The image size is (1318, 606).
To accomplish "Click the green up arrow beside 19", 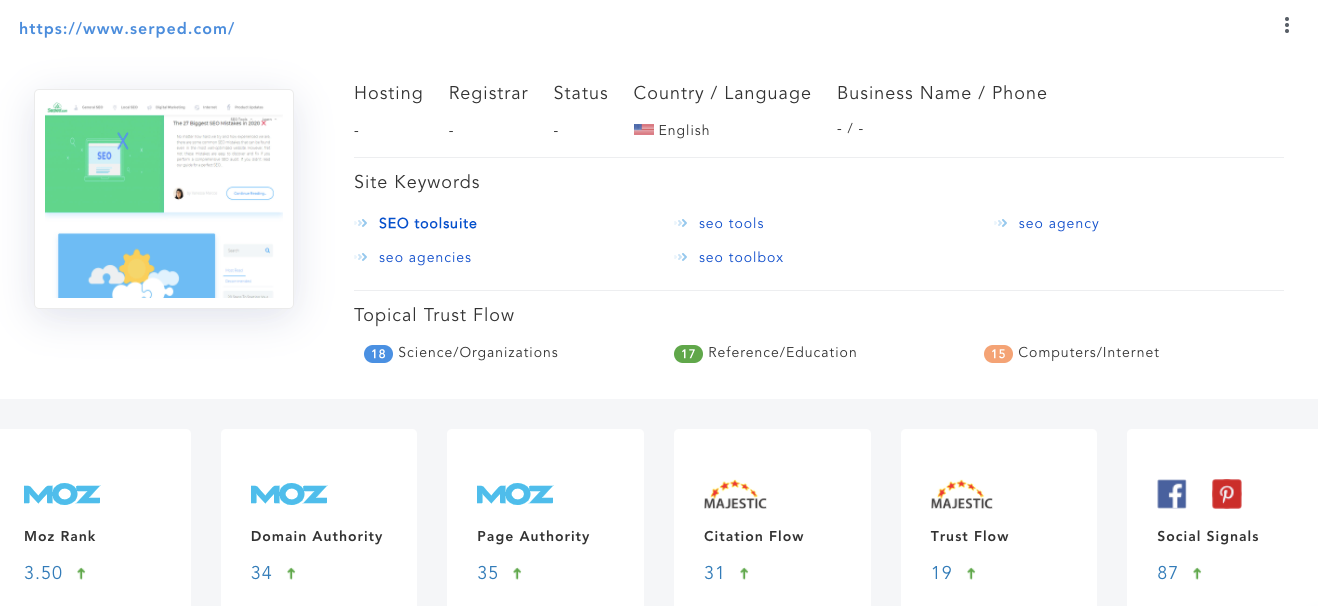I will pos(971,574).
